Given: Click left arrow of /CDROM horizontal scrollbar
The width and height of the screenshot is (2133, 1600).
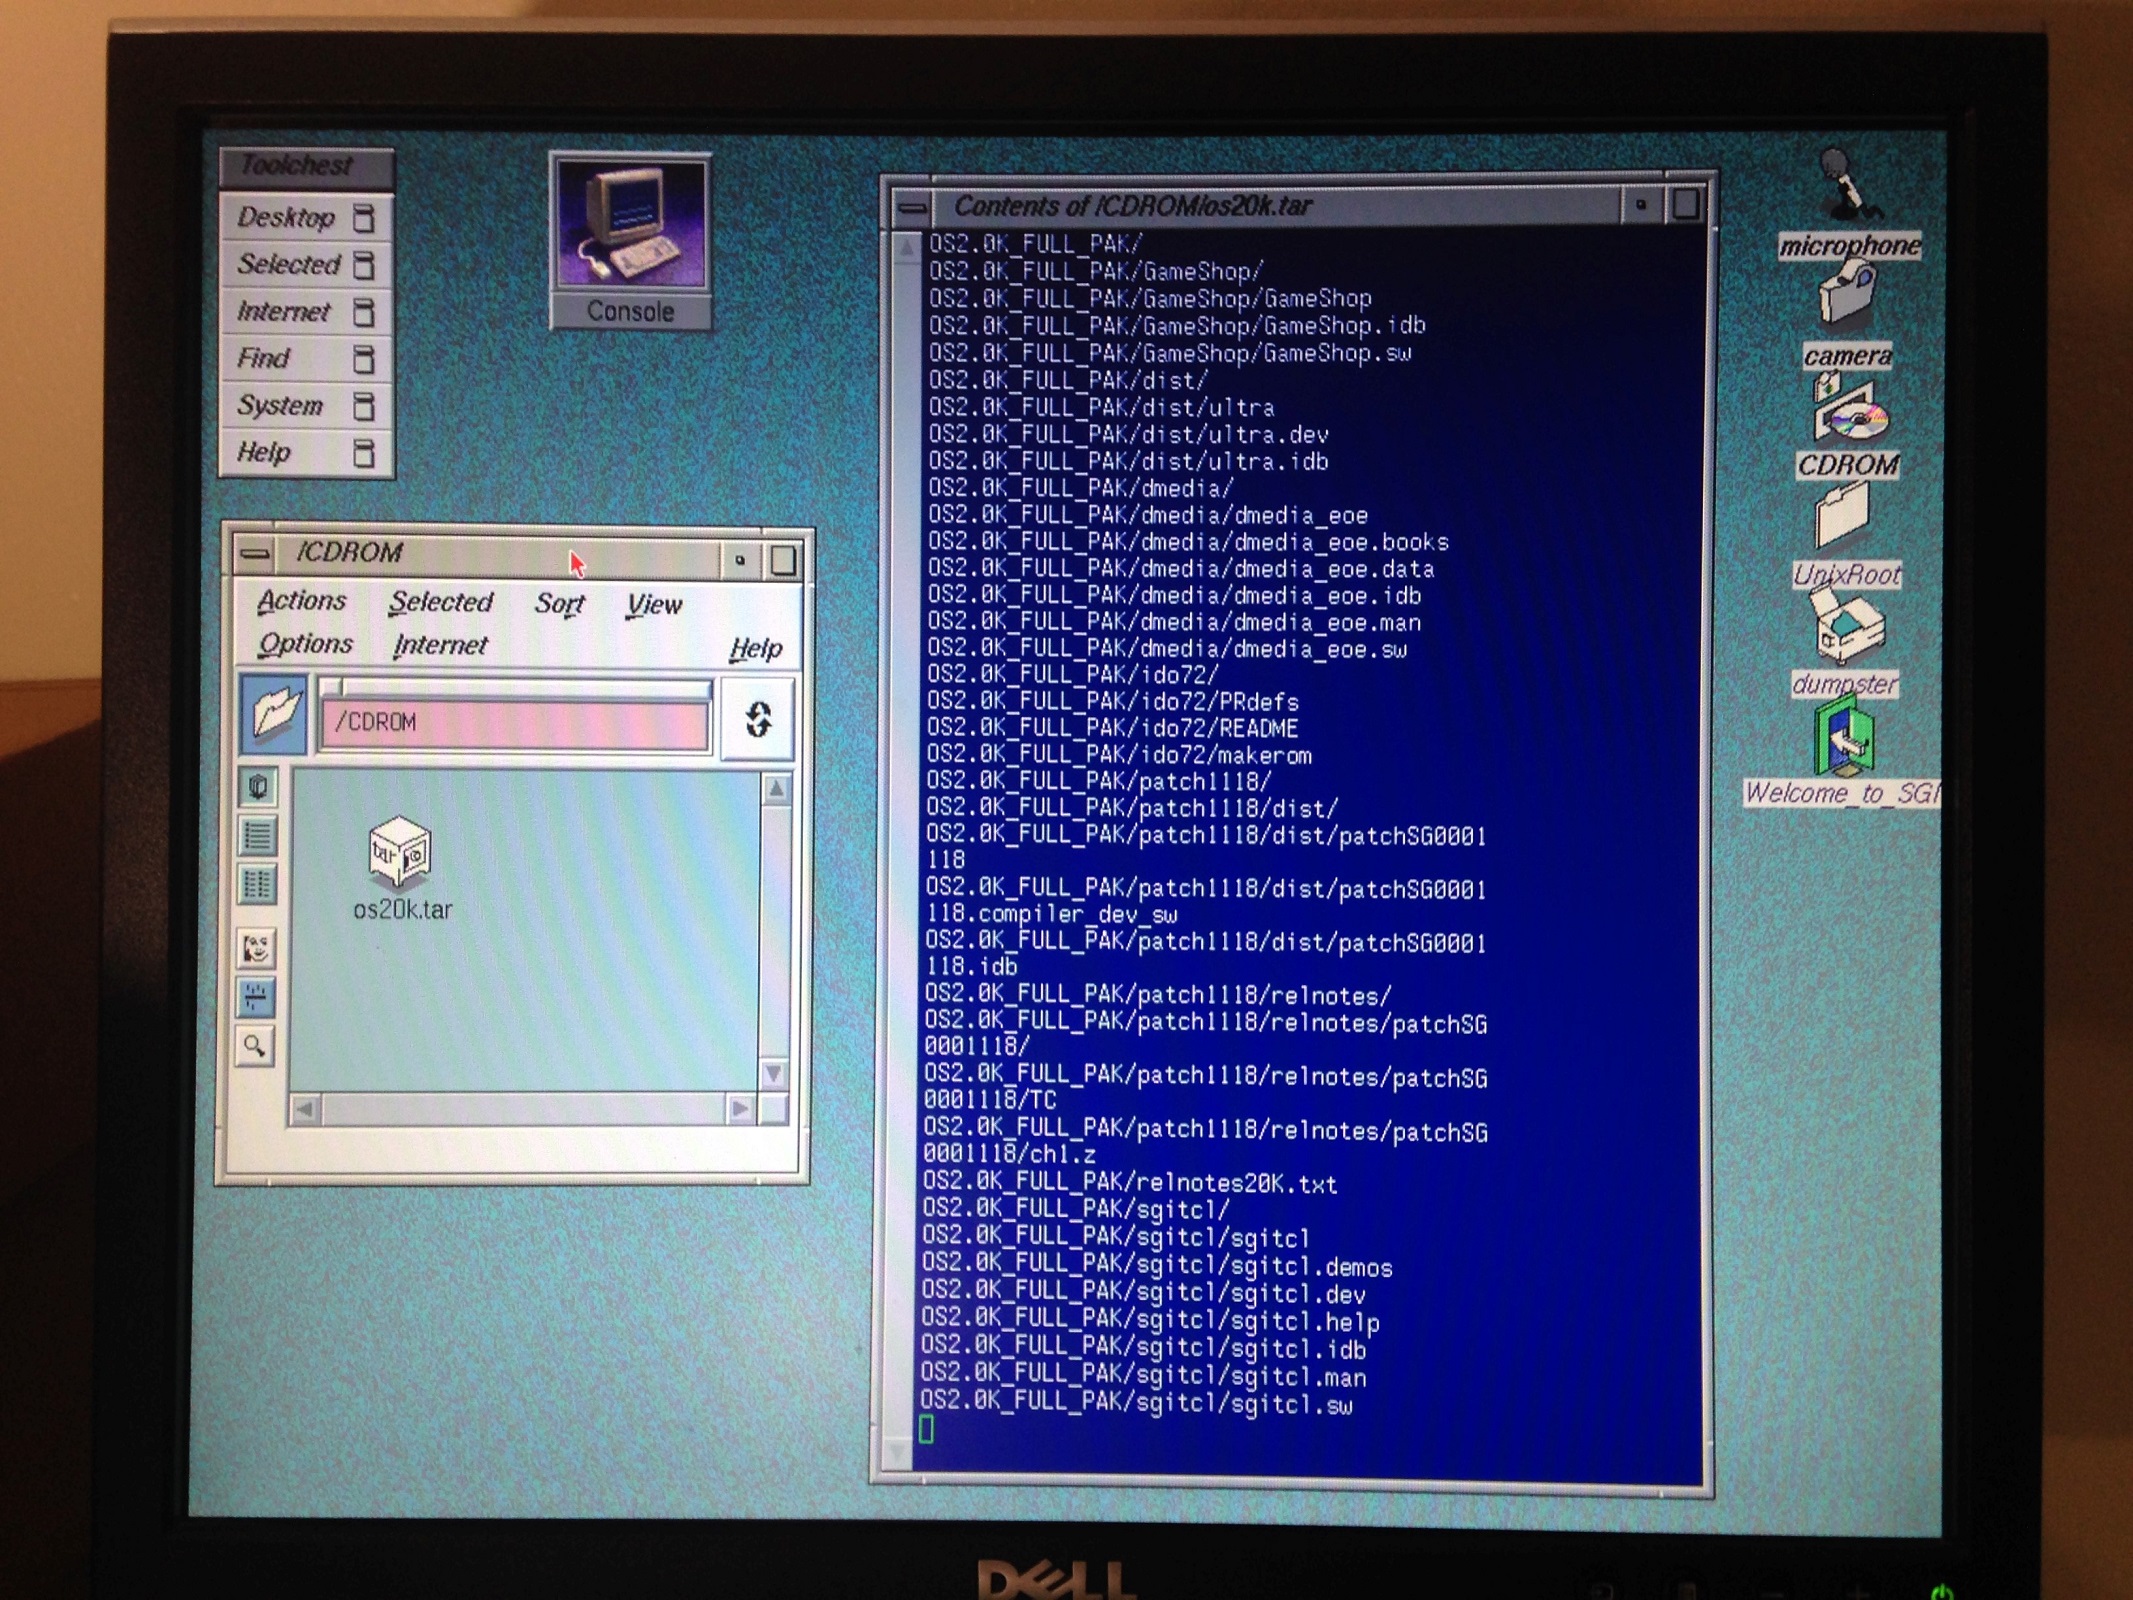Looking at the screenshot, I should [x=305, y=1108].
